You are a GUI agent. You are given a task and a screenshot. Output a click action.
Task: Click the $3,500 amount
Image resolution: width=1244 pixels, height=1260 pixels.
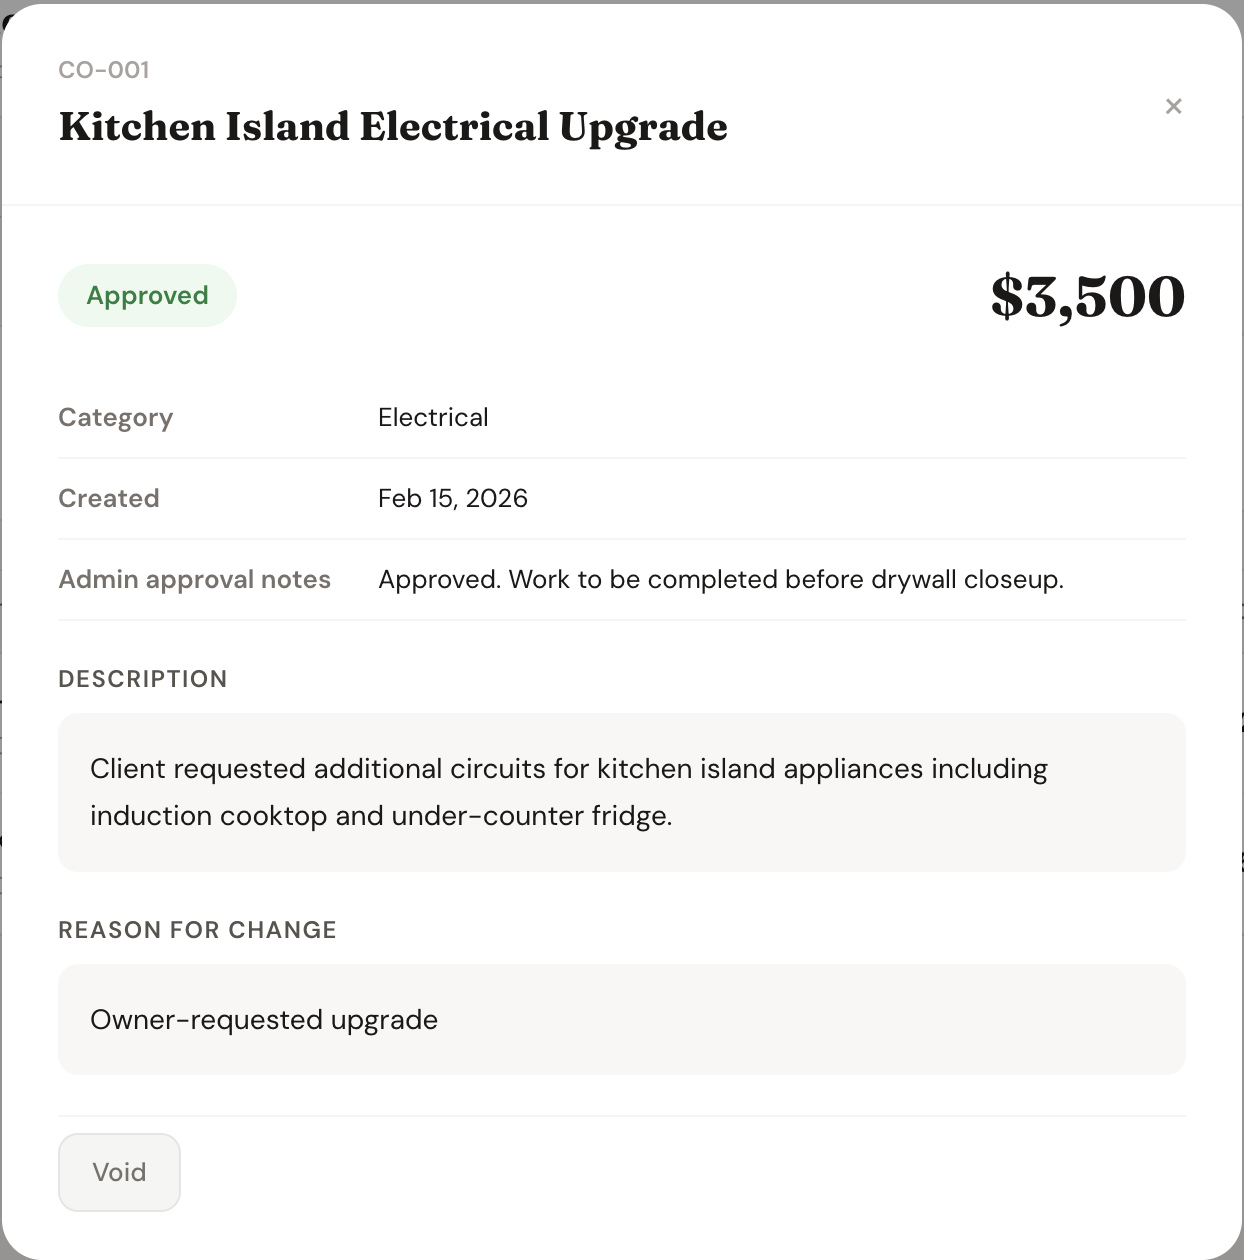(x=1087, y=297)
